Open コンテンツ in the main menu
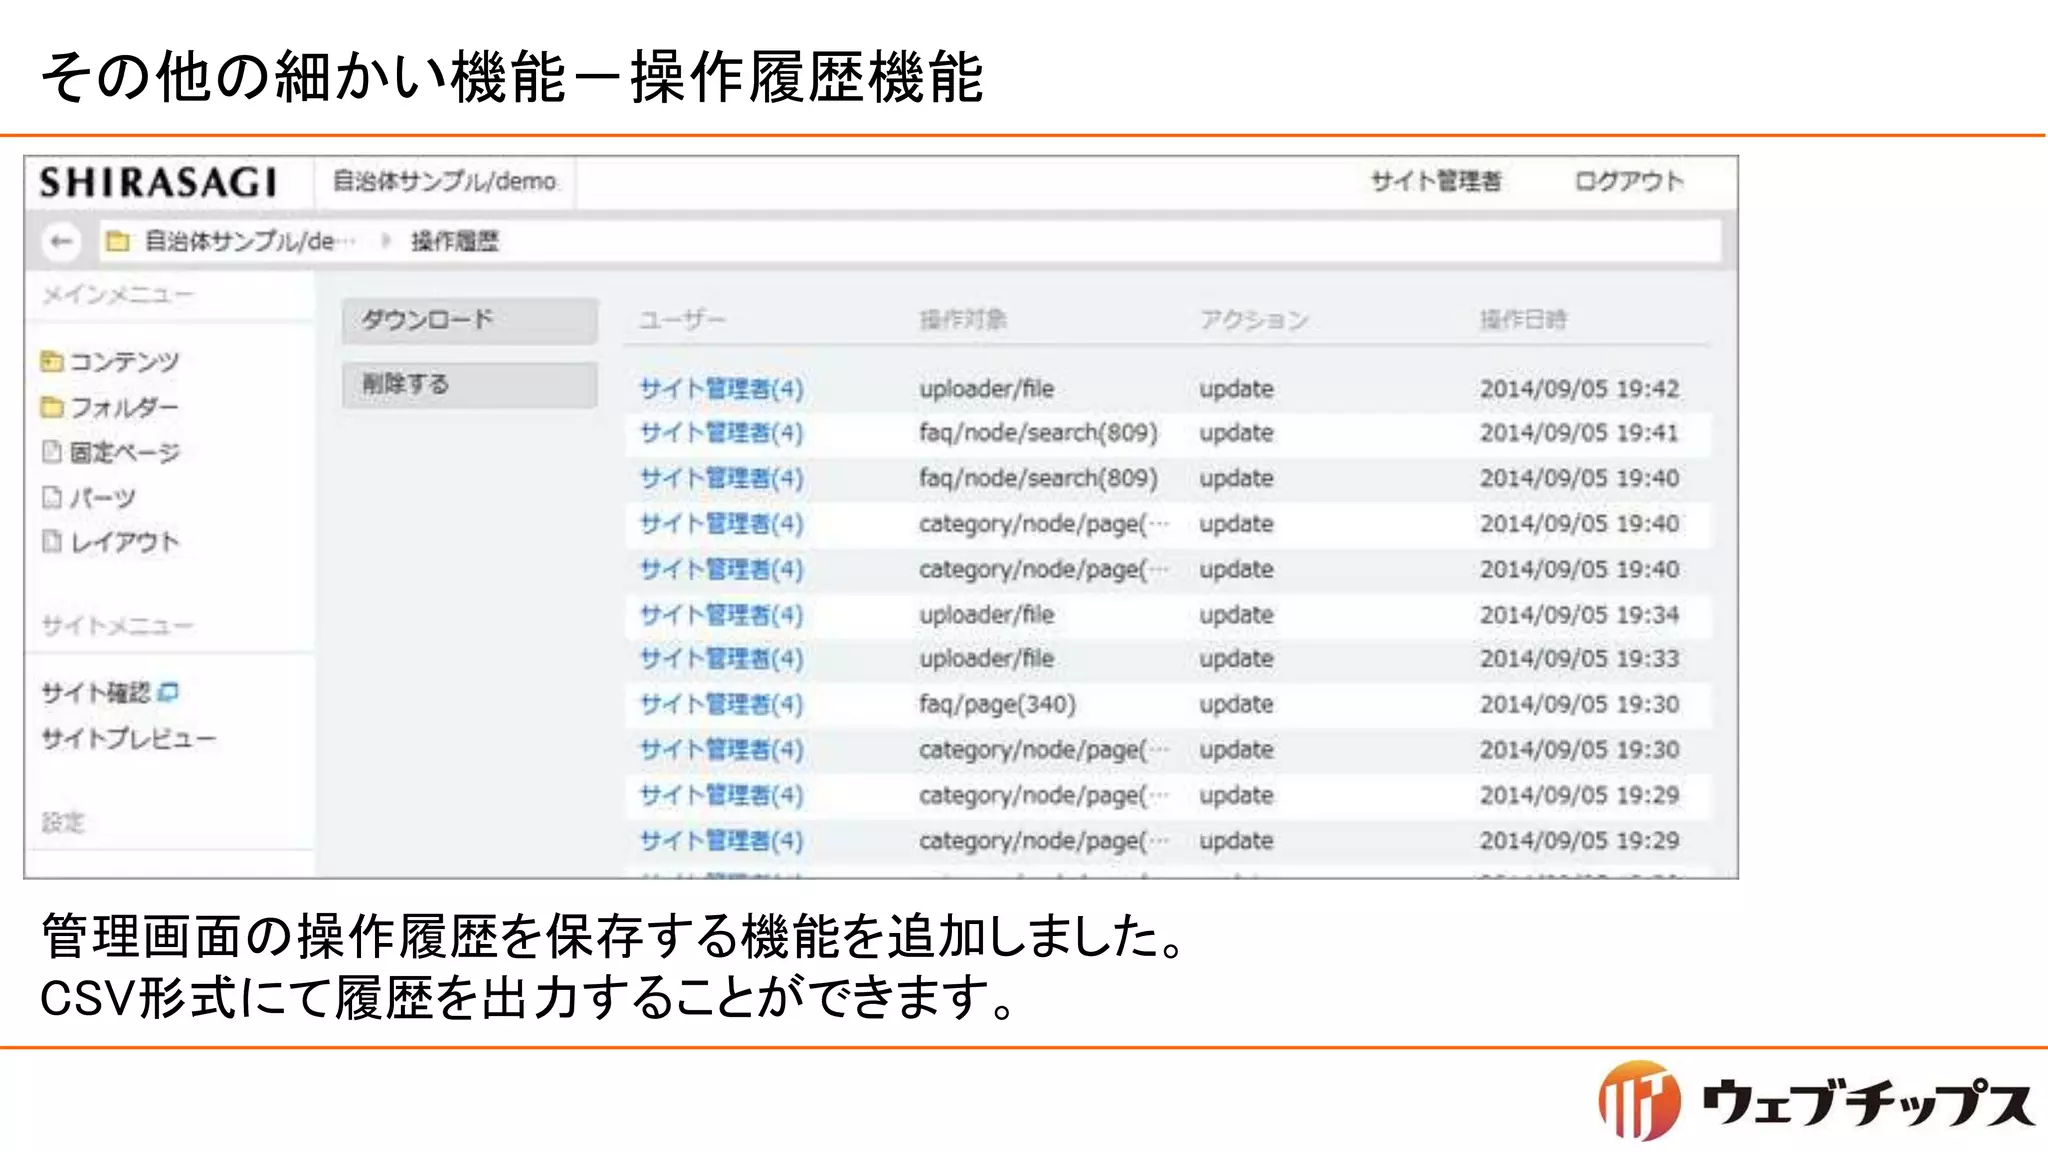 pyautogui.click(x=124, y=361)
